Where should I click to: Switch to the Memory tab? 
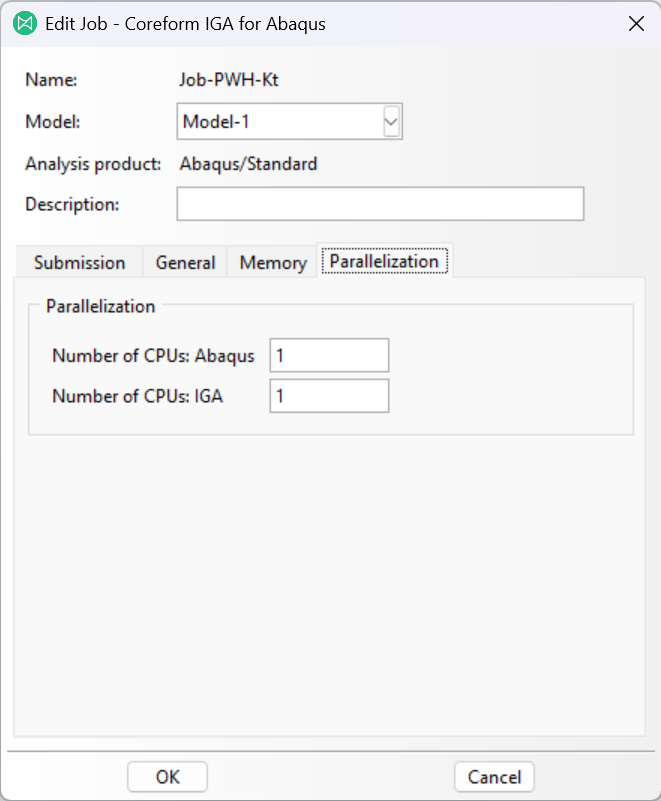click(273, 263)
